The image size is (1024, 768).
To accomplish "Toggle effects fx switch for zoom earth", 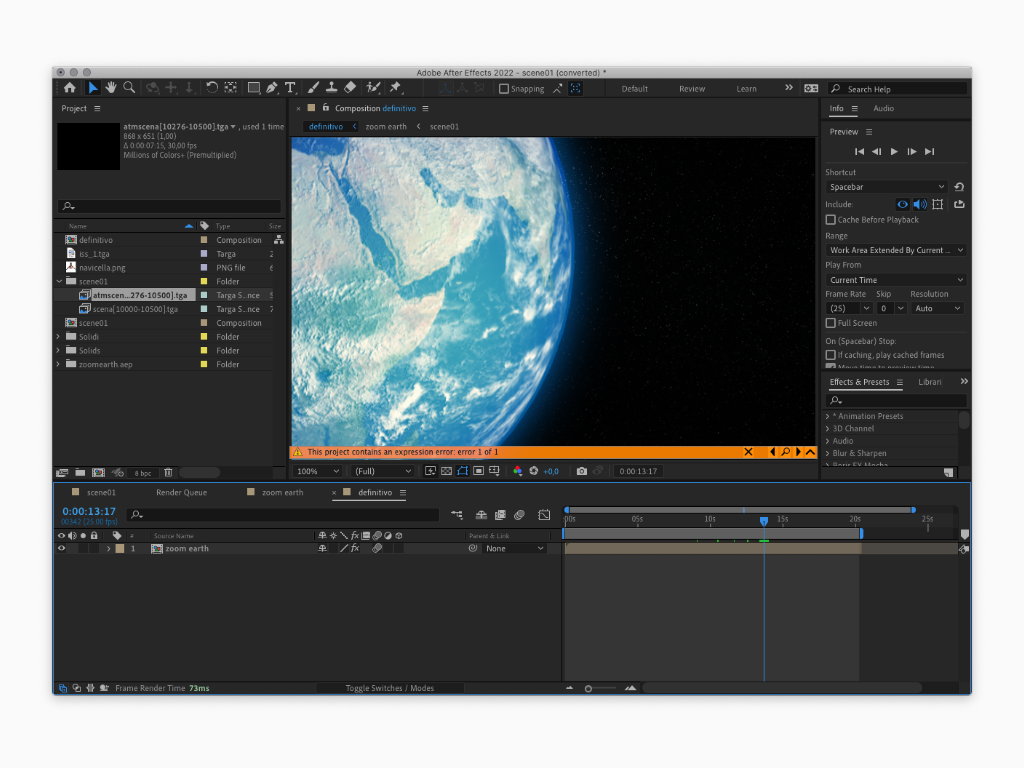I will pos(355,549).
